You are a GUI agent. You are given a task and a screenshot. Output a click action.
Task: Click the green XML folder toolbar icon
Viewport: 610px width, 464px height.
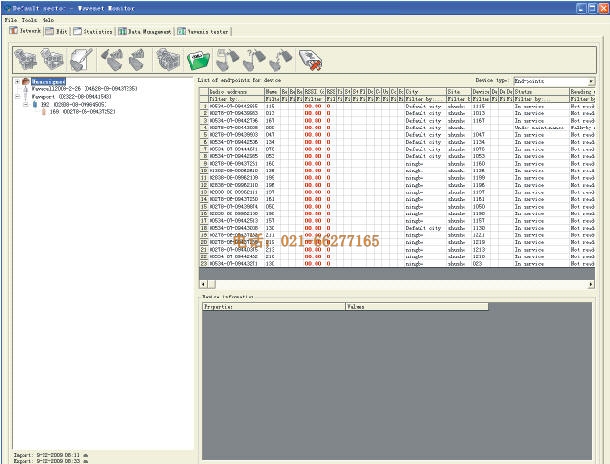point(198,60)
